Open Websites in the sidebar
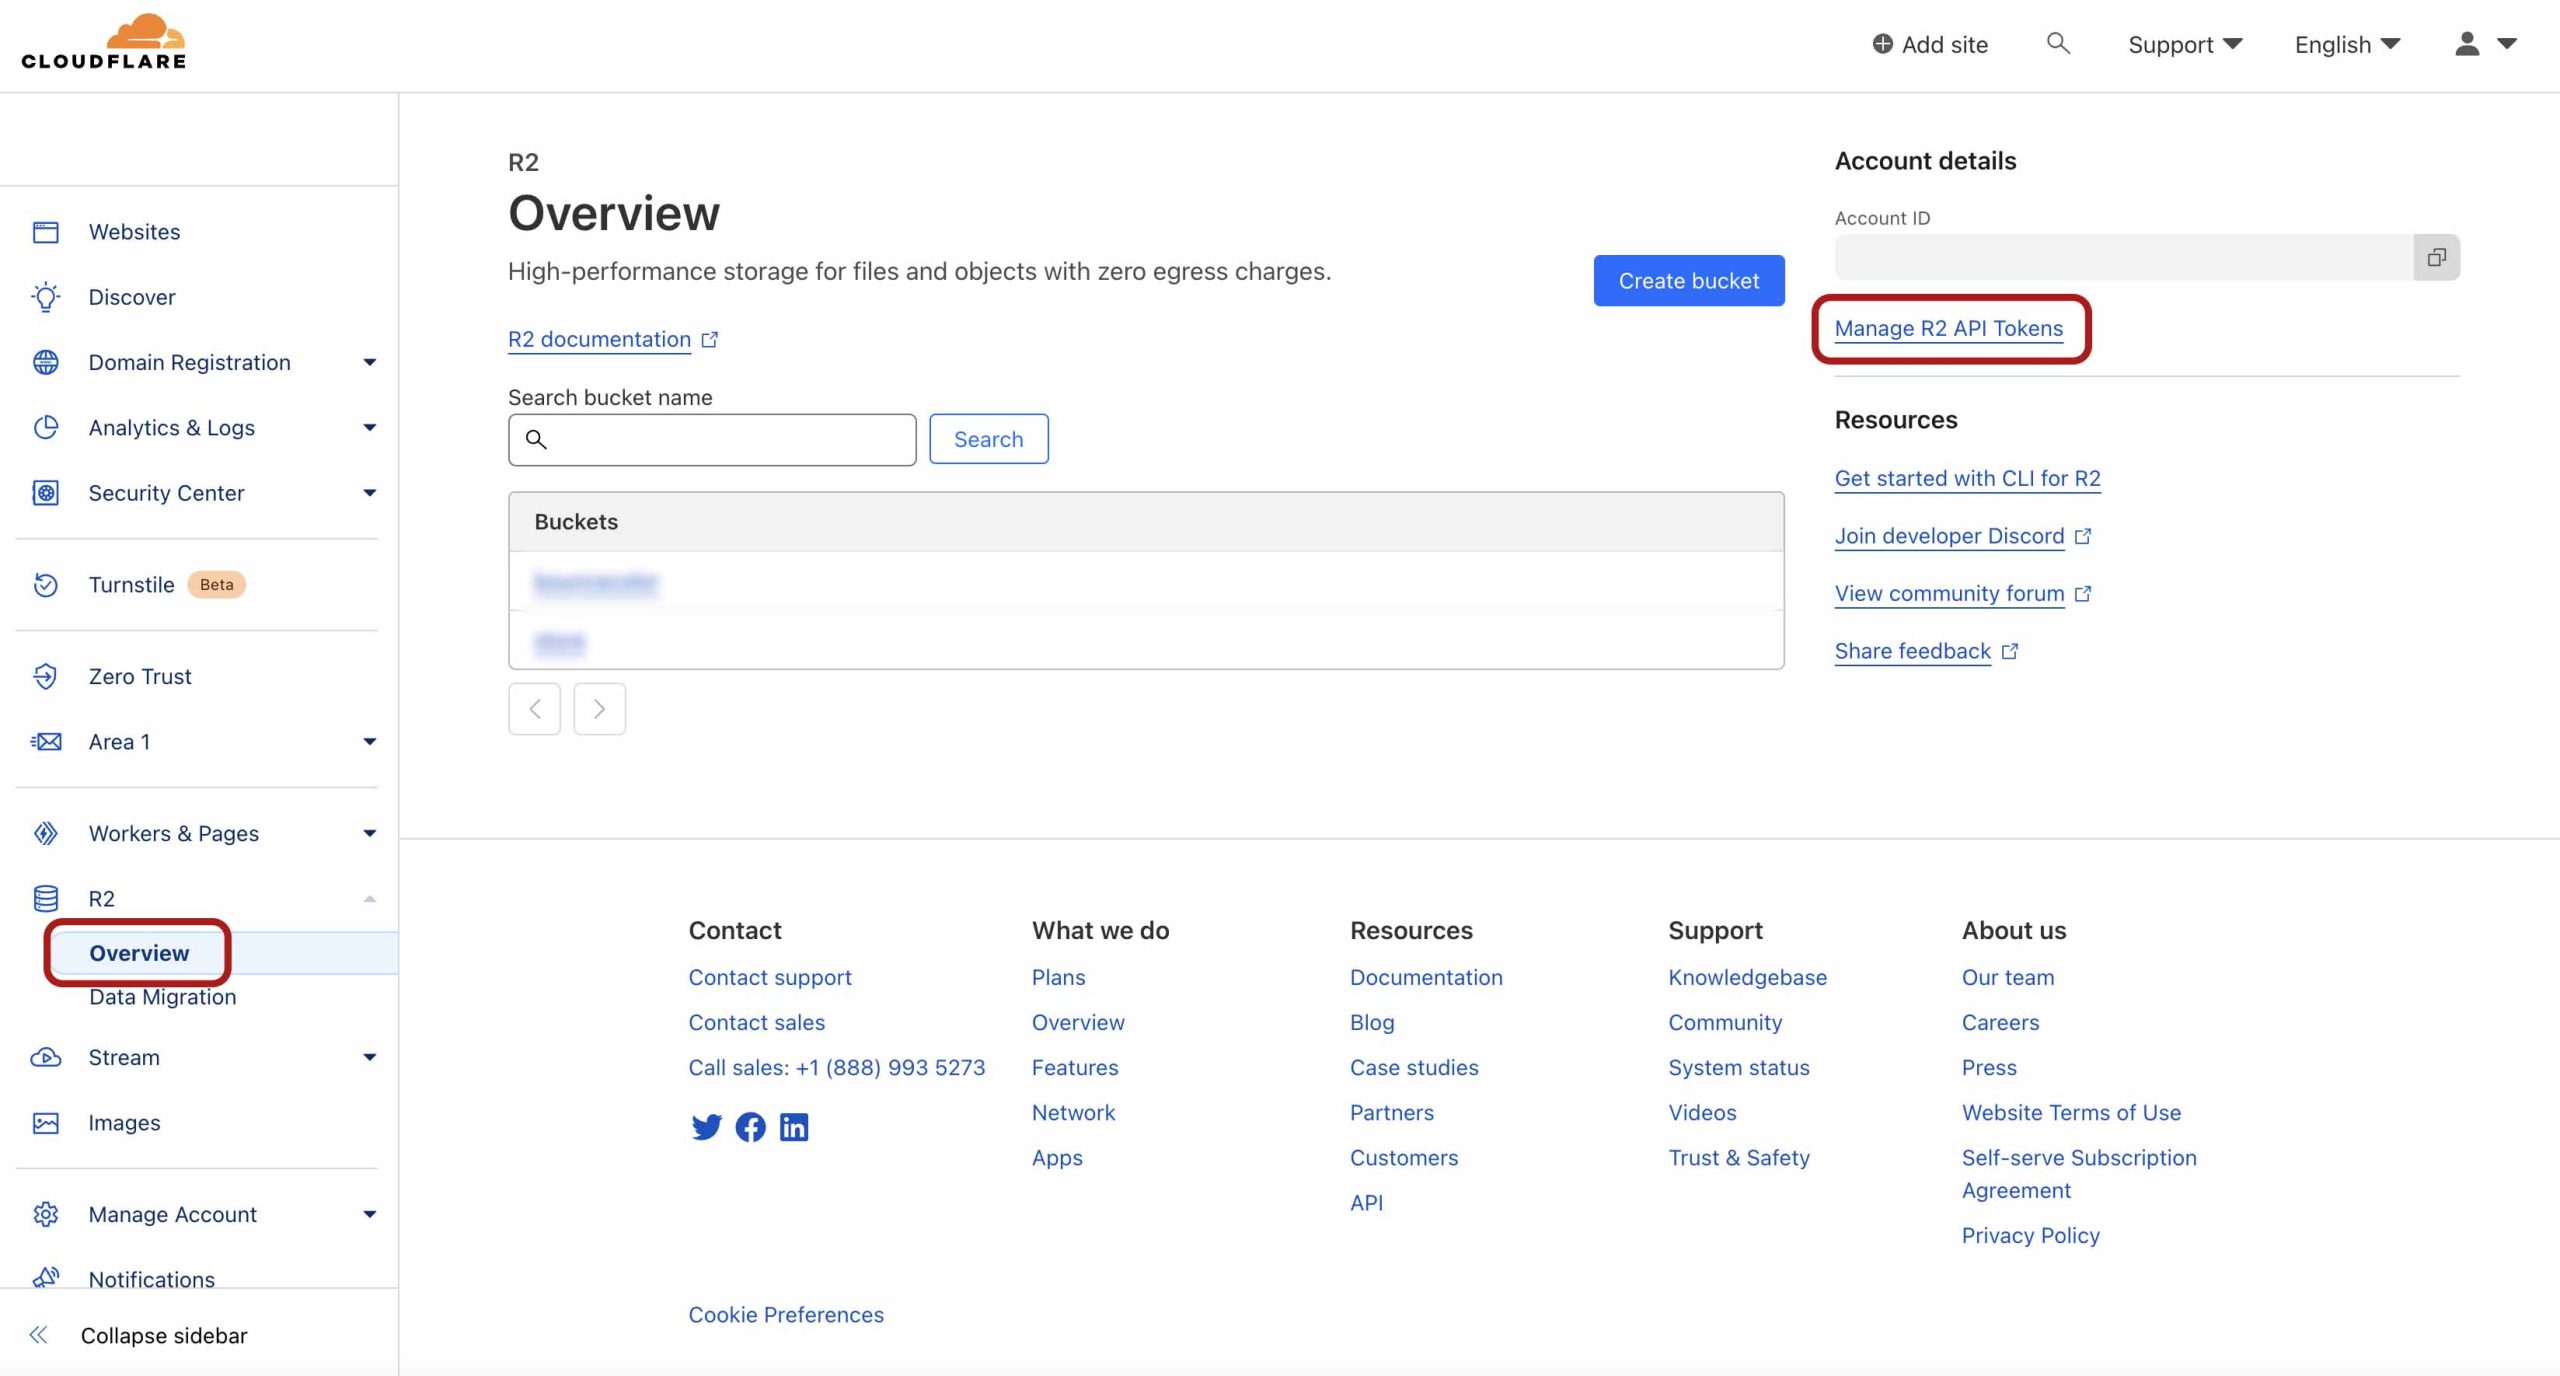Screen dimensions: 2560x1376 click(x=134, y=232)
